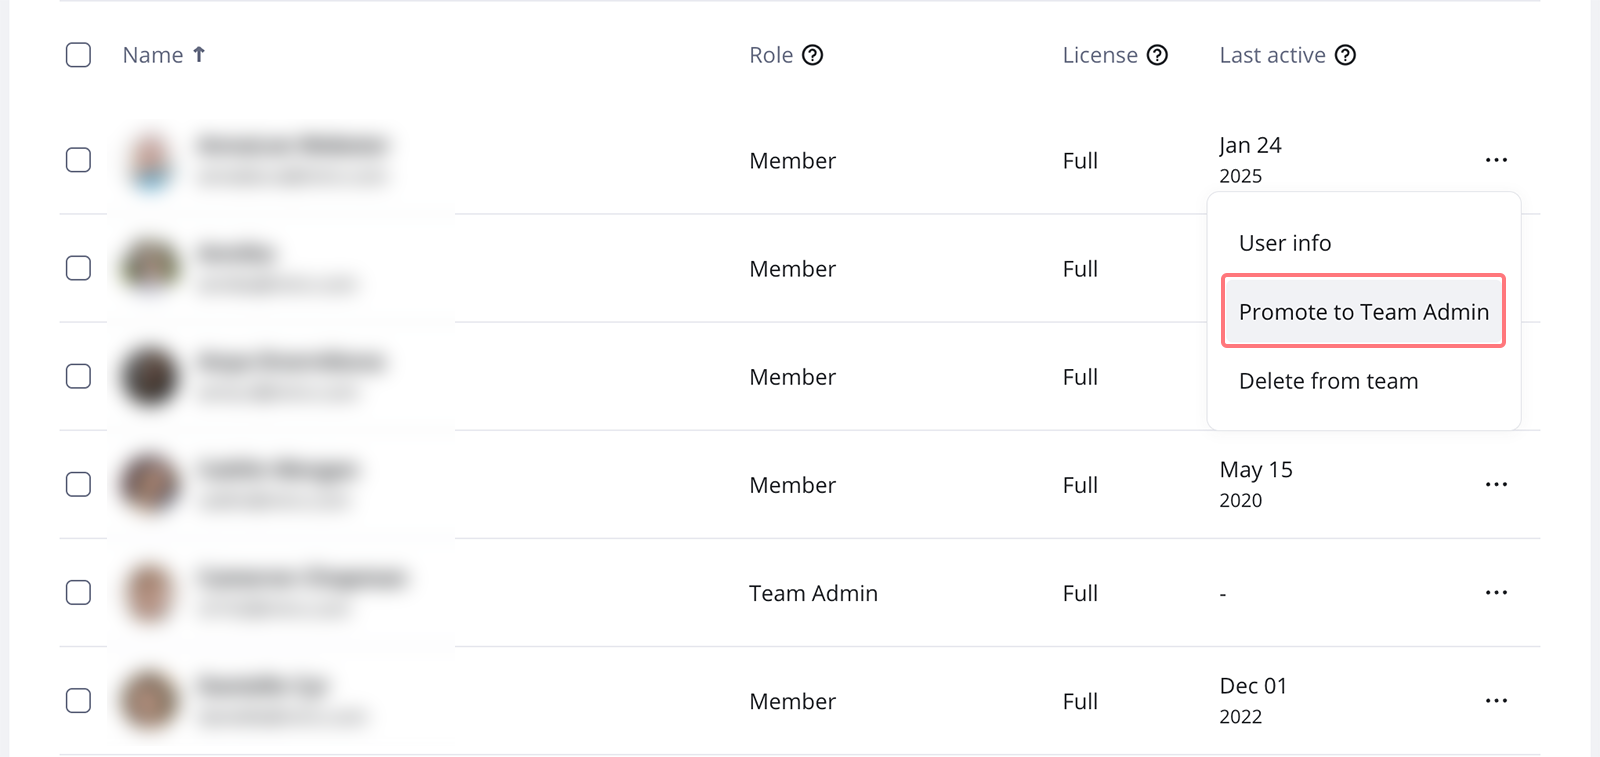Click the License help question-mark icon
The image size is (1600, 757).
pos(1157,55)
